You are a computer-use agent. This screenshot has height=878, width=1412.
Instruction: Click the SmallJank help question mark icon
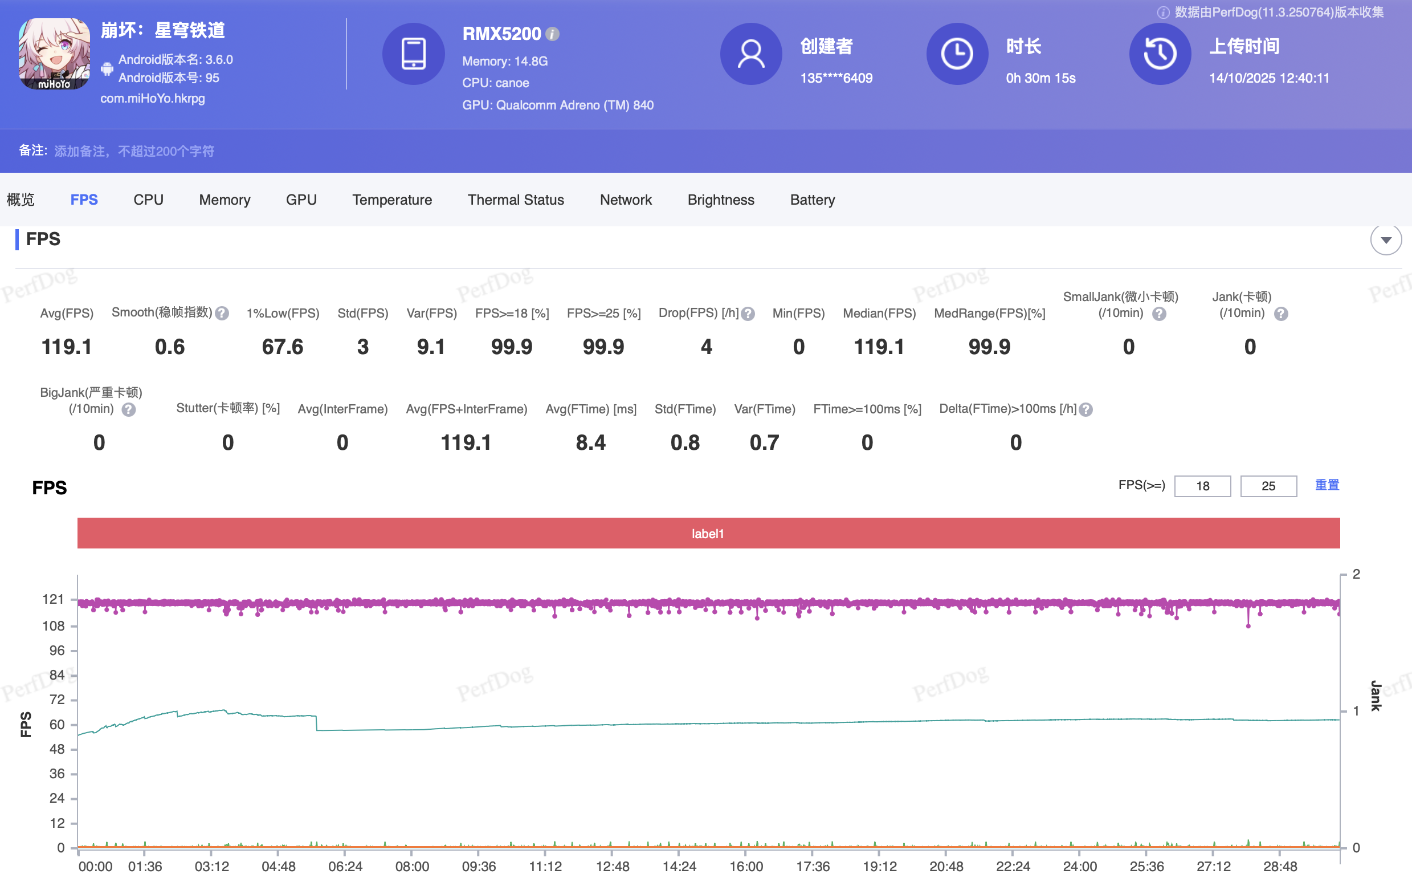(x=1159, y=314)
